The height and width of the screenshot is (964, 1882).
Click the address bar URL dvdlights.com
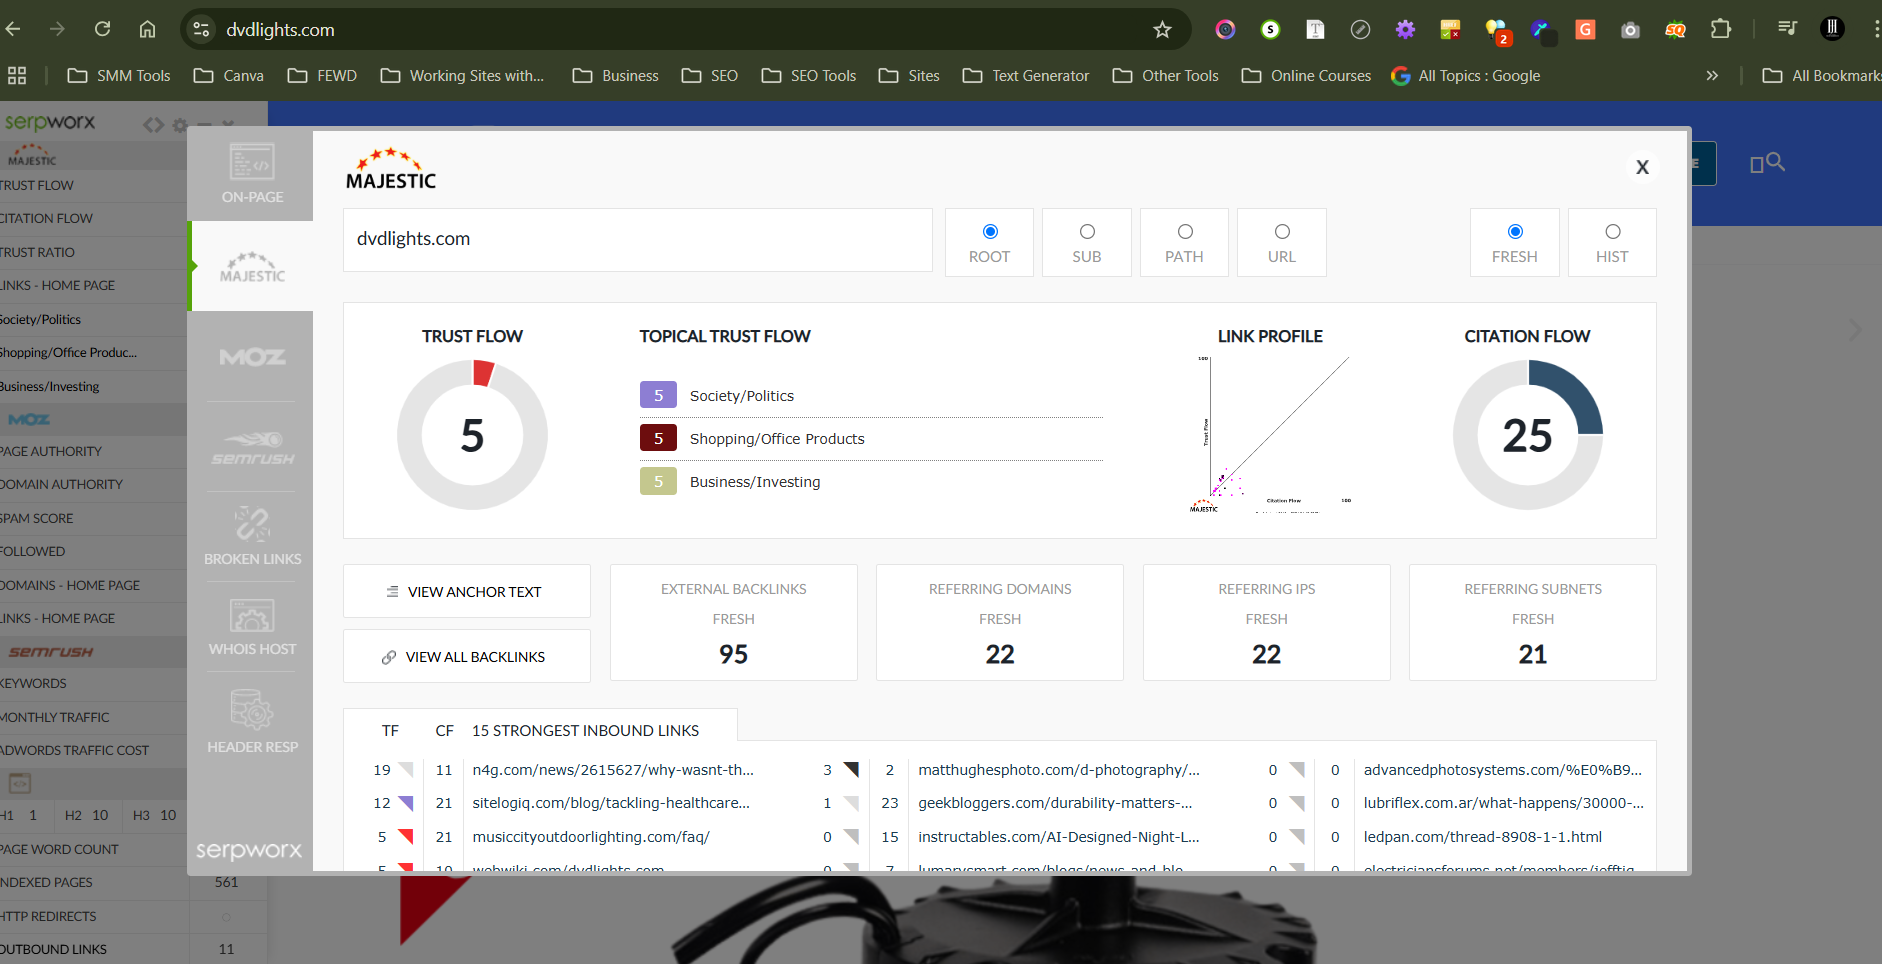click(x=281, y=30)
